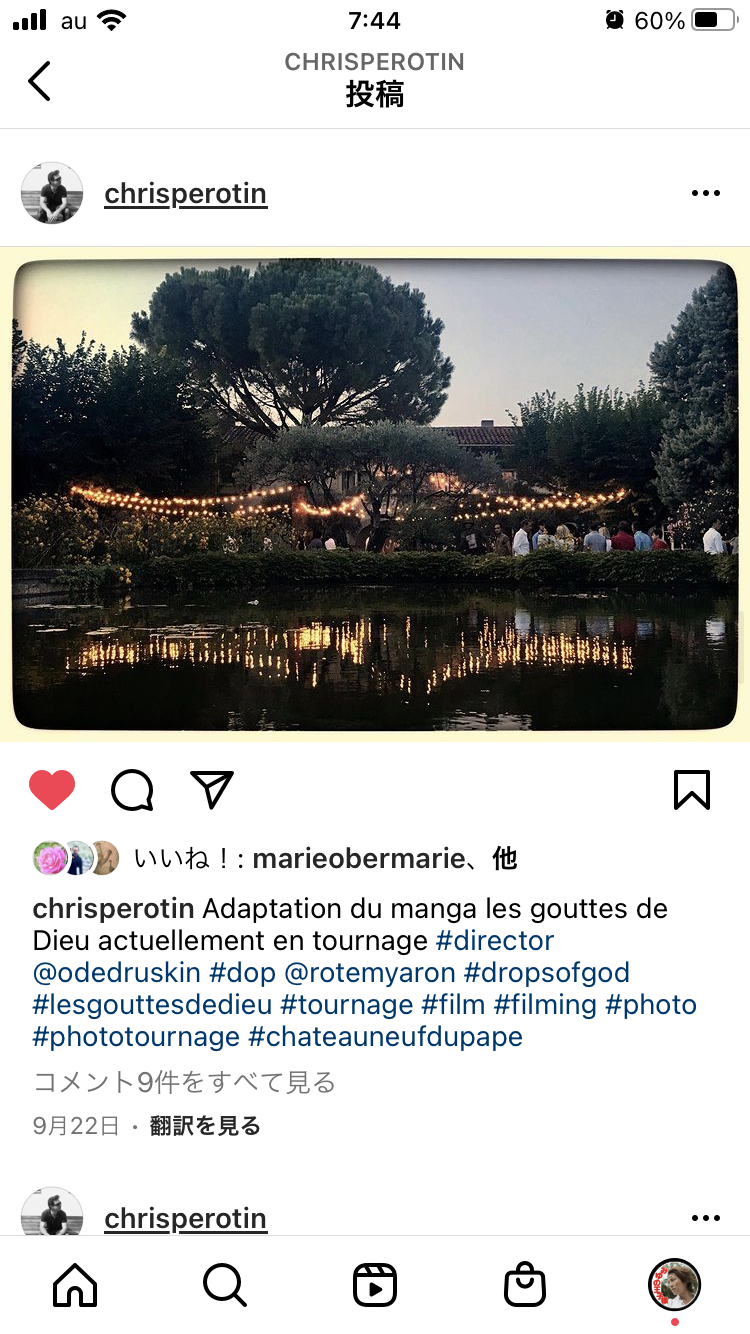Open the chrisperotin username link above the photo

[x=186, y=193]
